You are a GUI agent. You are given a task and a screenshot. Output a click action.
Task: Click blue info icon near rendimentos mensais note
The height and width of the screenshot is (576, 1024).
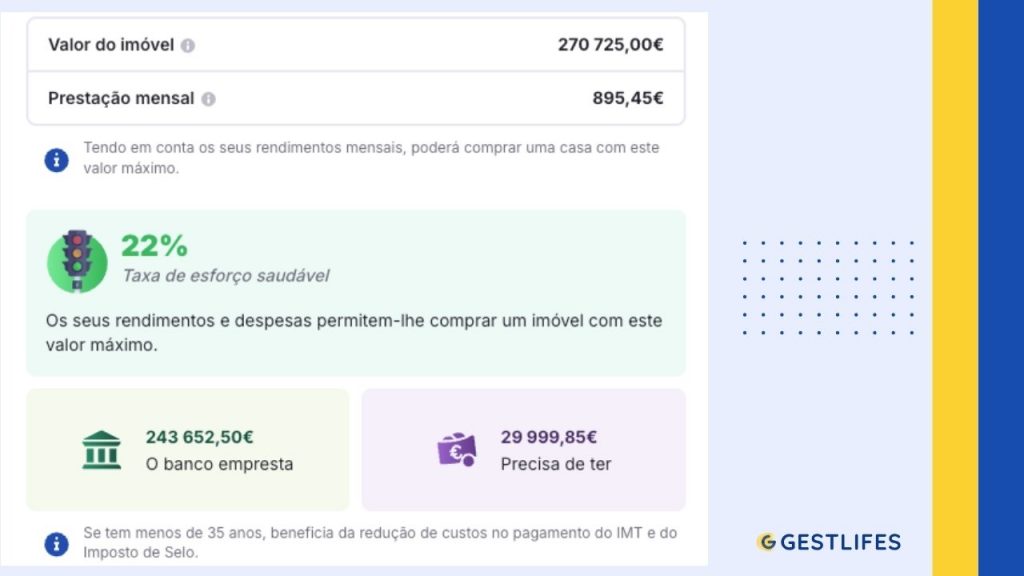(56, 159)
